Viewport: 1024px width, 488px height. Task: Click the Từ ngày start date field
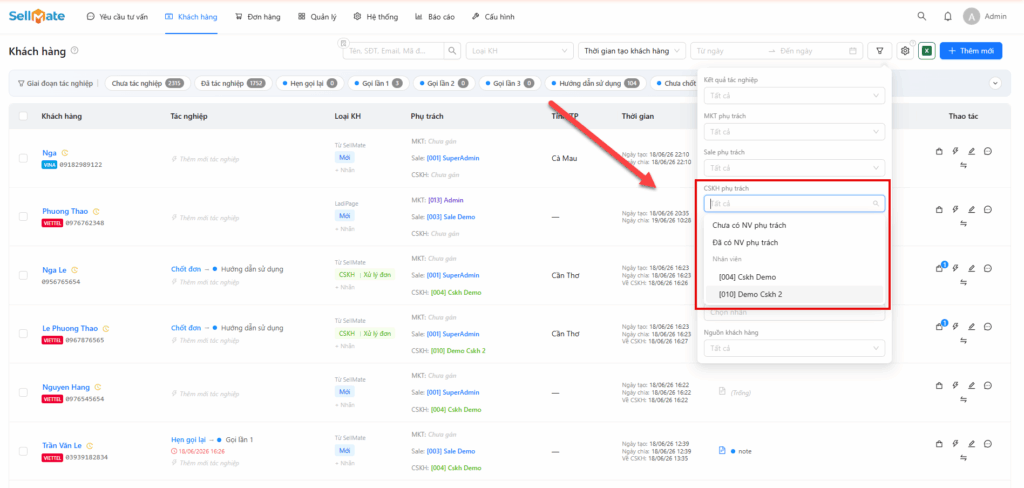[x=728, y=50]
